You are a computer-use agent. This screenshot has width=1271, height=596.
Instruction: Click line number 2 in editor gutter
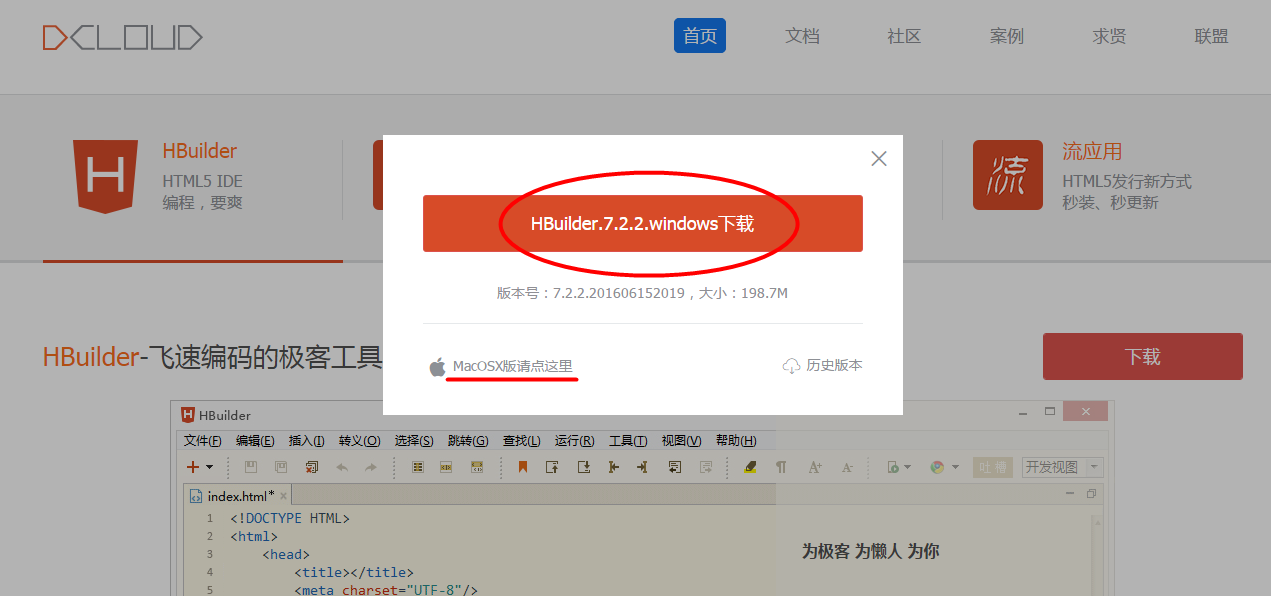[x=210, y=536]
